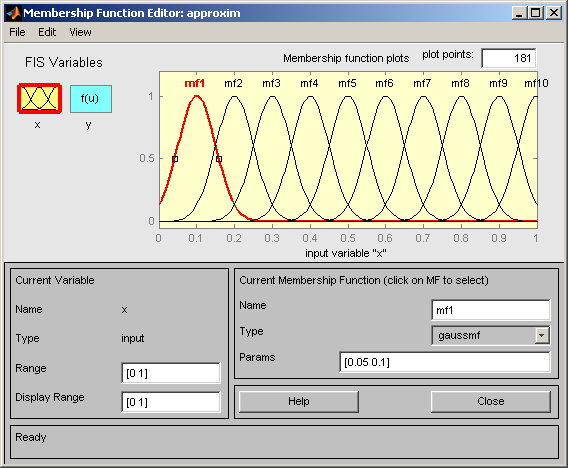Open the View menu

click(80, 32)
